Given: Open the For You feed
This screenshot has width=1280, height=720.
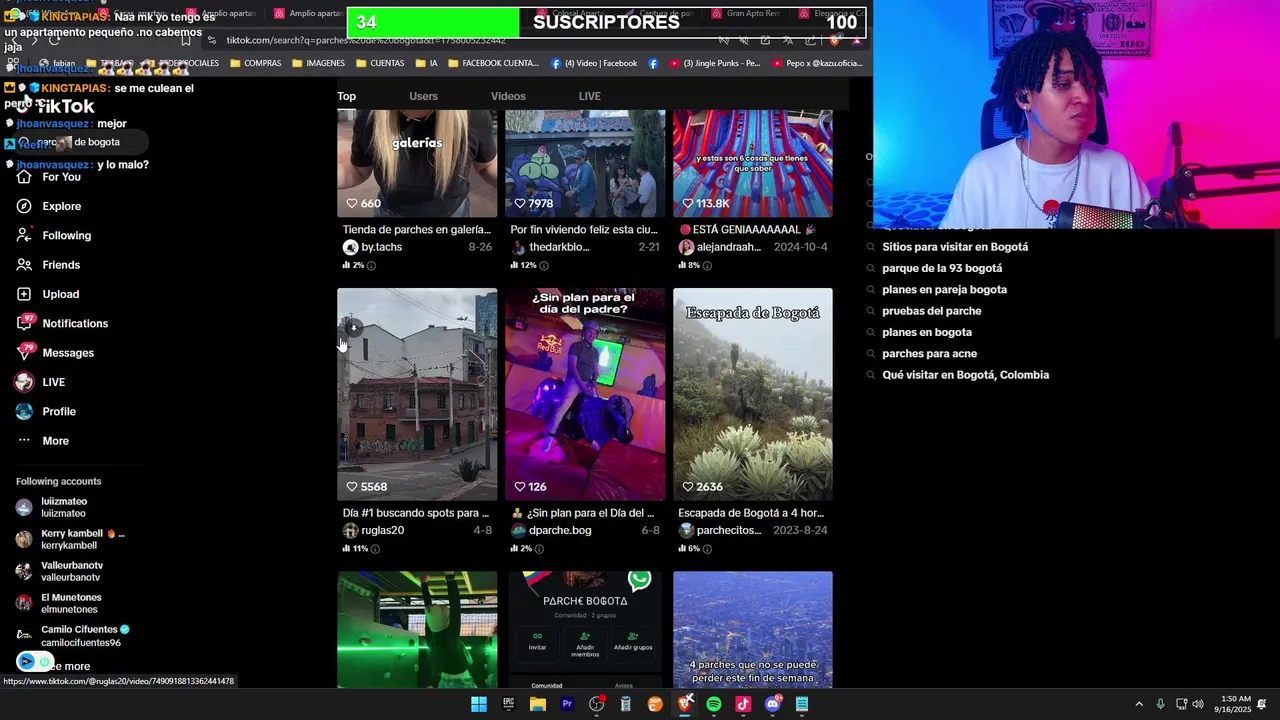Looking at the screenshot, I should point(48,177).
